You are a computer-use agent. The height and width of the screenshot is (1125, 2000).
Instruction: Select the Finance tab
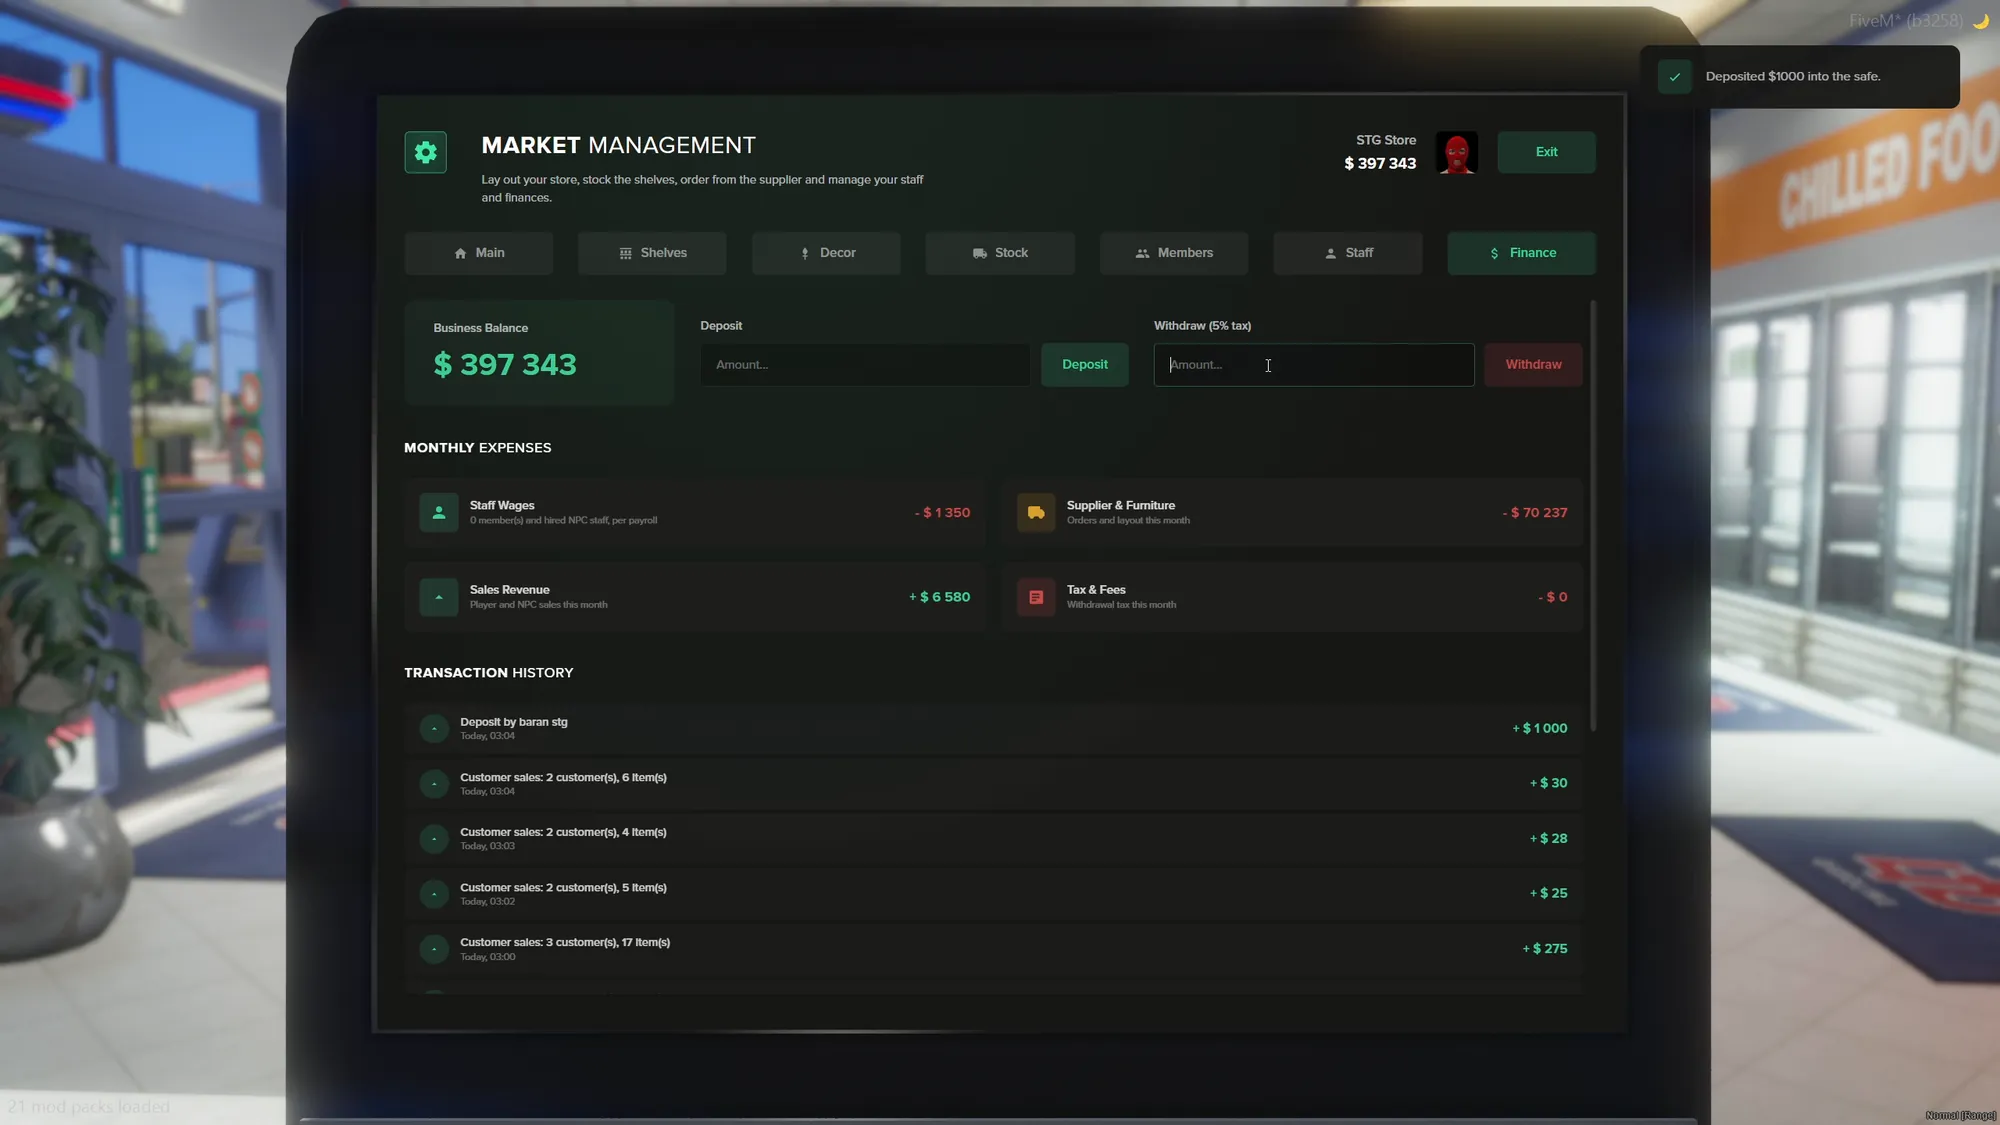[1522, 253]
